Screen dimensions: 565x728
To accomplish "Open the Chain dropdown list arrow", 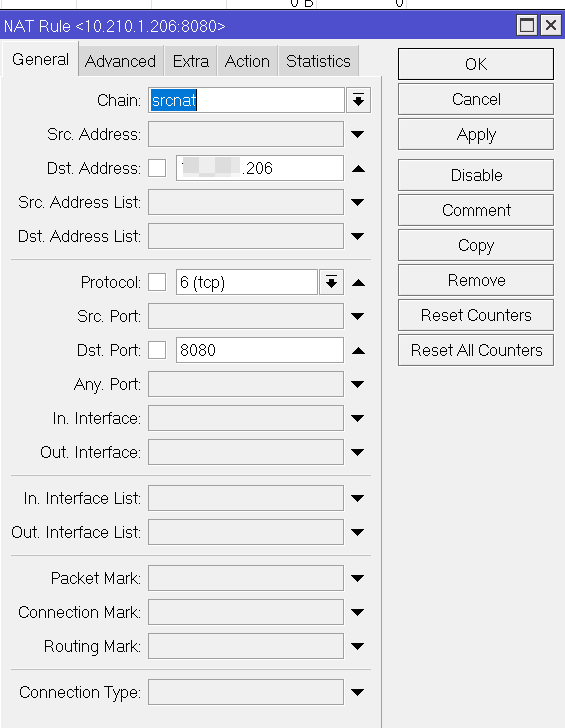I will pyautogui.click(x=358, y=100).
